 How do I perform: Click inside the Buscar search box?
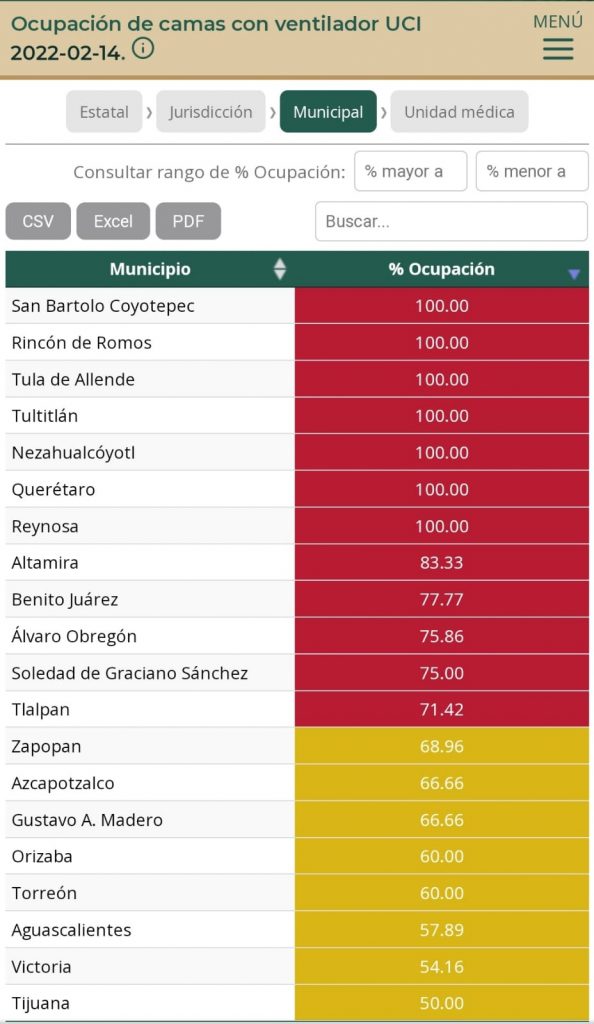(x=451, y=221)
